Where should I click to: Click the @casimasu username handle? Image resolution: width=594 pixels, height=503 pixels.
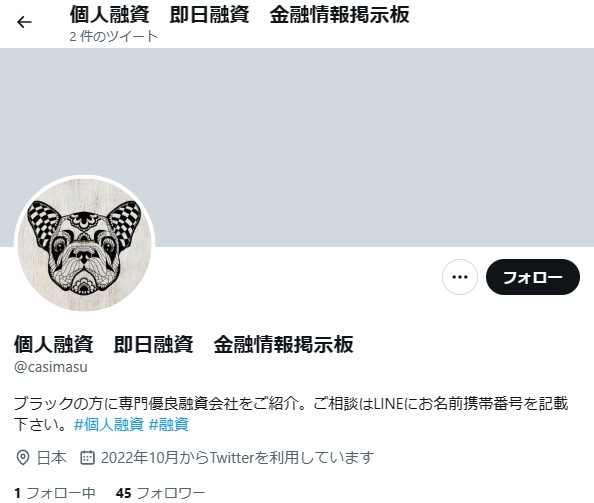pos(51,367)
